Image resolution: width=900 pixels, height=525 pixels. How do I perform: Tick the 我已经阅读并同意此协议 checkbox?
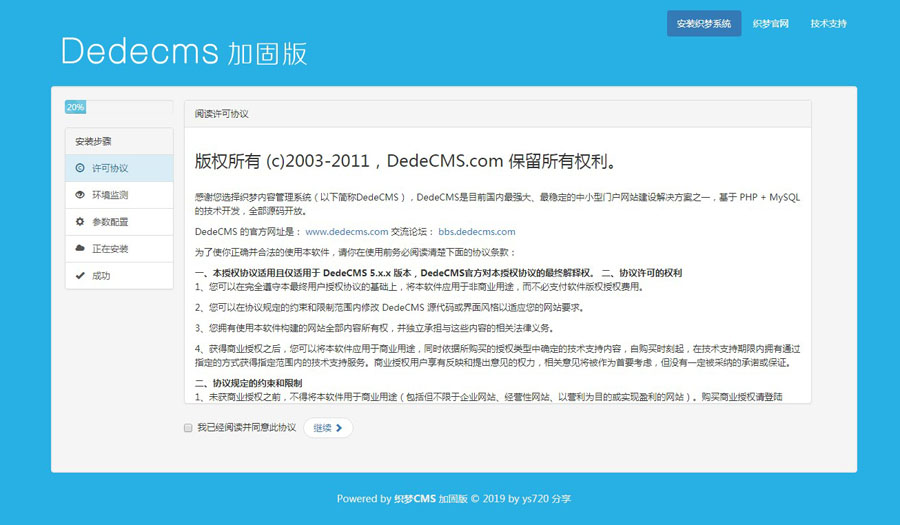(x=188, y=428)
